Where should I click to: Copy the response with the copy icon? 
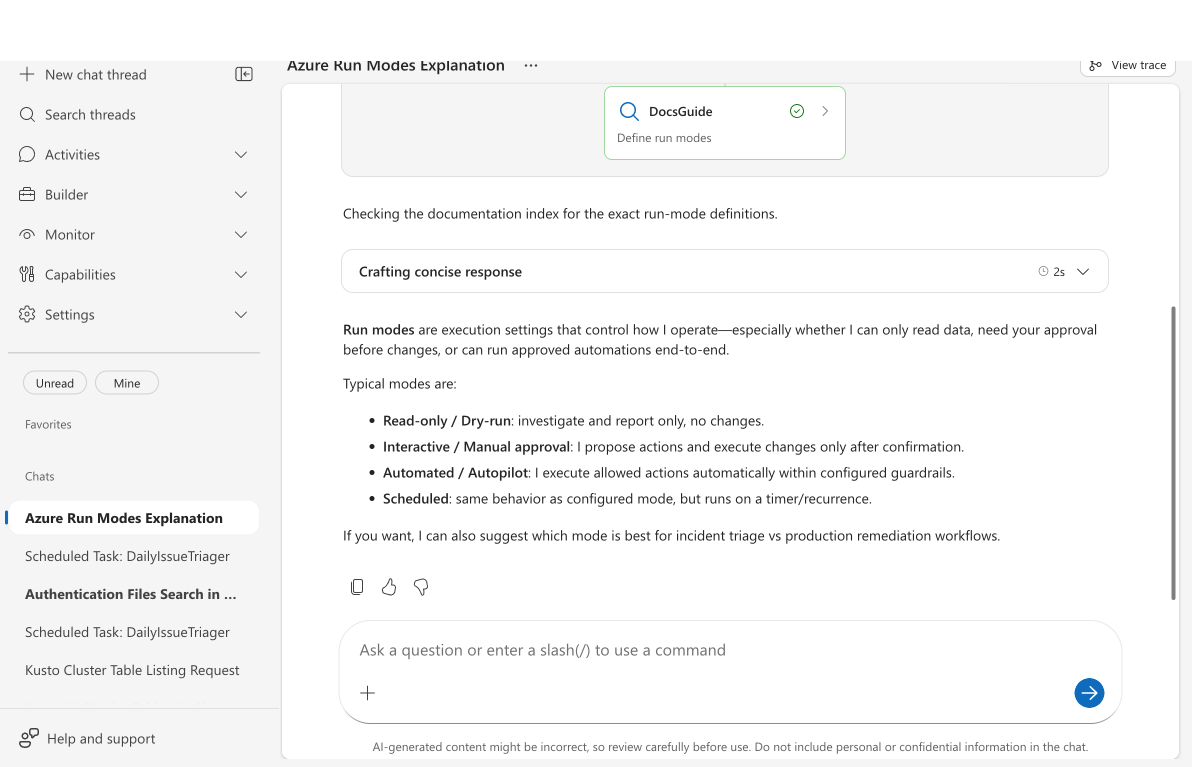(x=357, y=587)
